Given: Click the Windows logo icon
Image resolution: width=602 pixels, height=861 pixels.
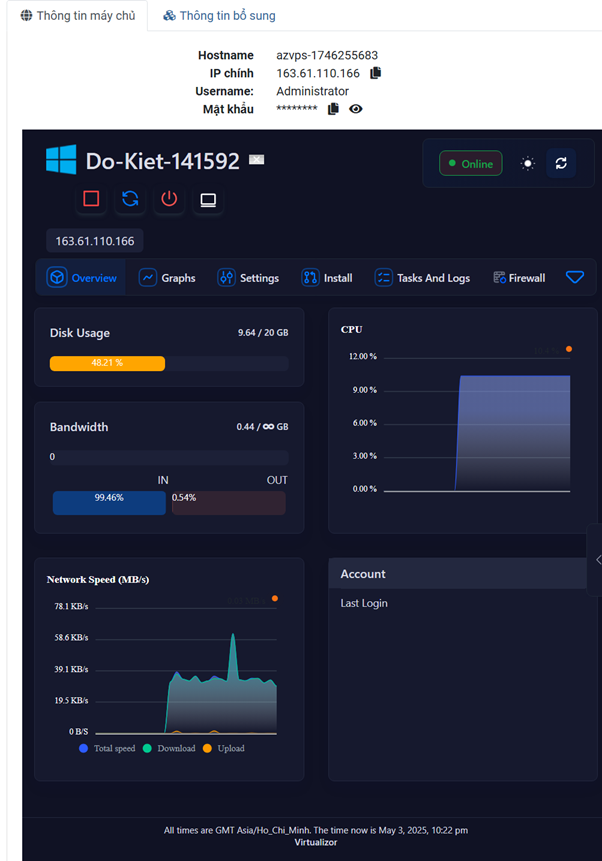Looking at the screenshot, I should click(x=61, y=160).
